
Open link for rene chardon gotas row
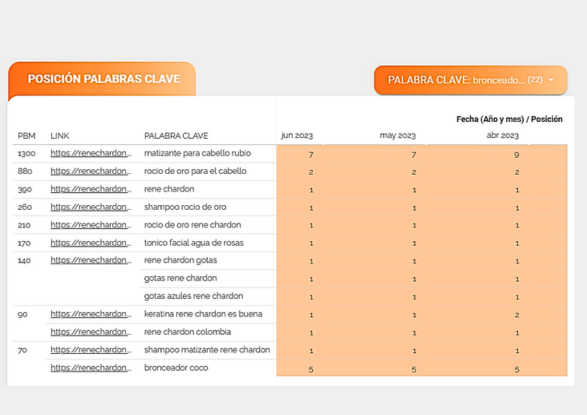[x=91, y=260]
